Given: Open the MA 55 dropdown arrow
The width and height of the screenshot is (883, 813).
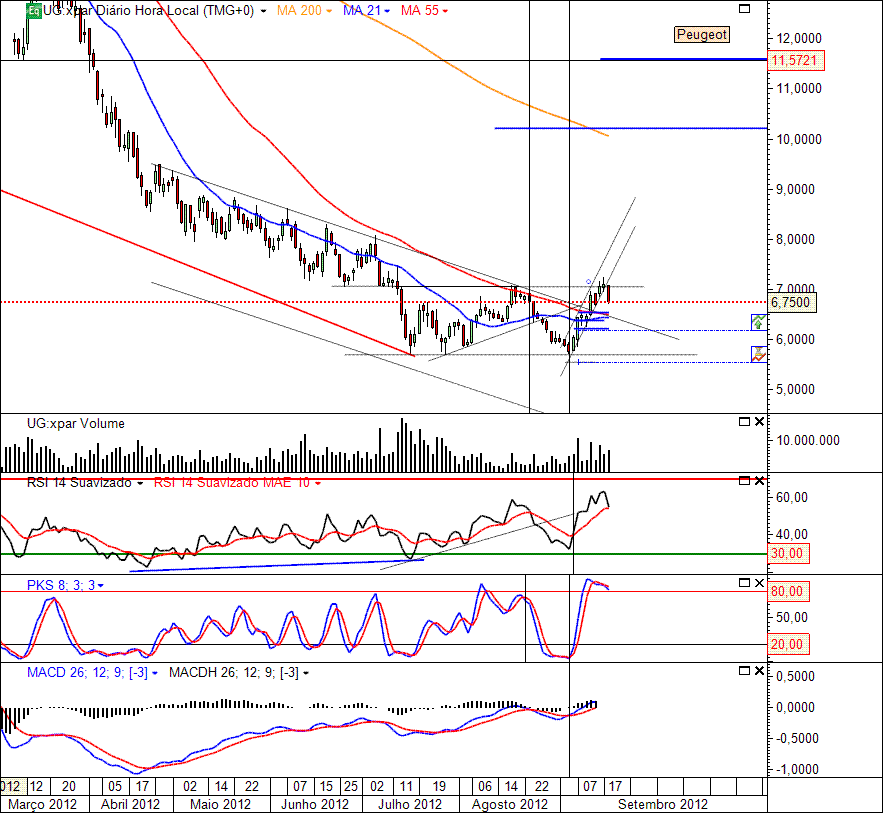Looking at the screenshot, I should tap(445, 11).
